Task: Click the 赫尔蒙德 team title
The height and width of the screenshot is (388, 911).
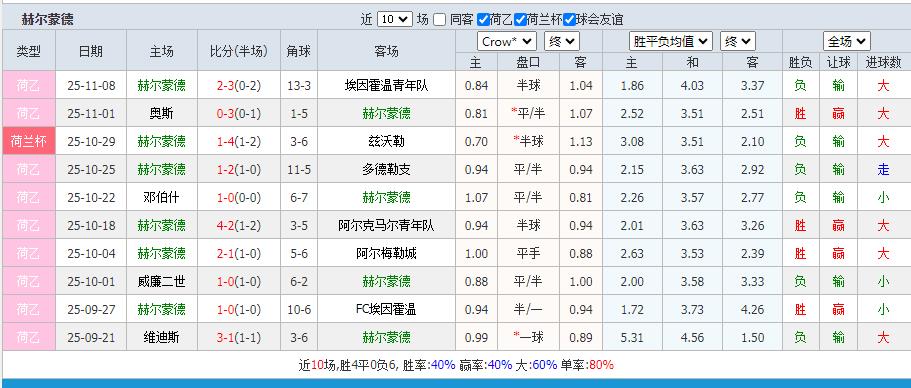Action: tap(48, 20)
